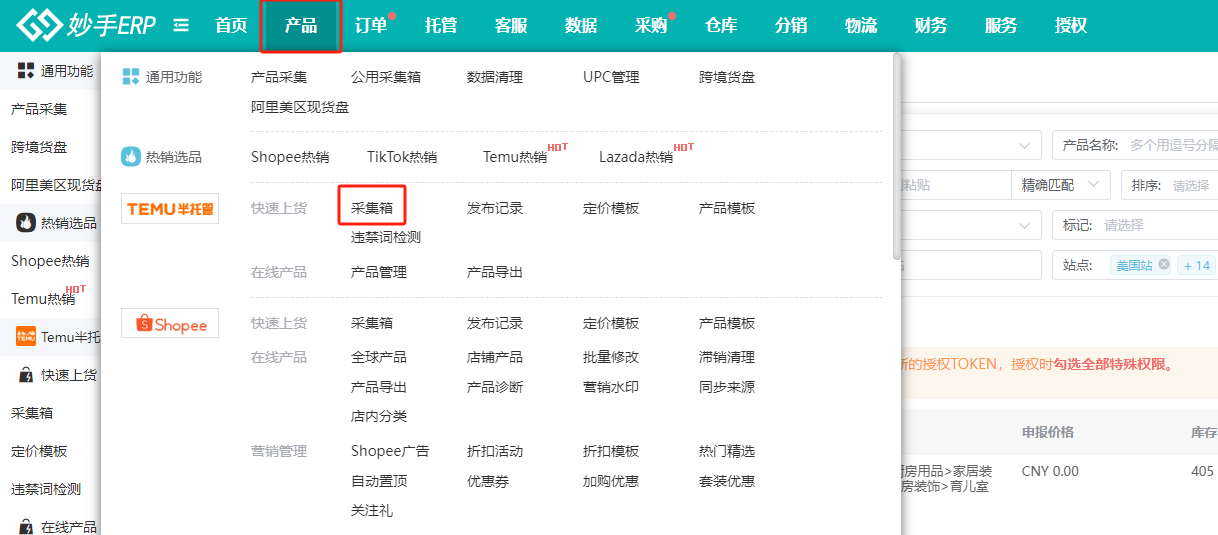This screenshot has width=1218, height=535.
Task: Open the 首页 top menu
Action: click(231, 26)
